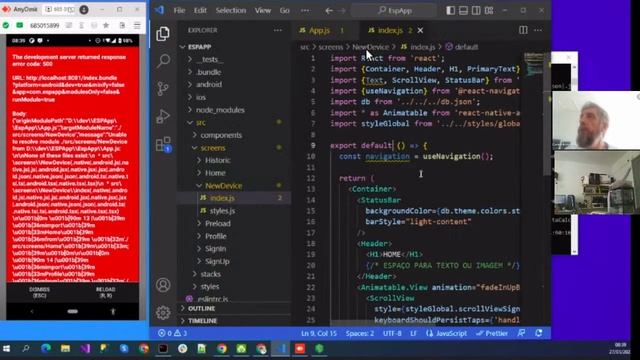Select the index.js editor tab
The width and height of the screenshot is (640, 360).
coord(390,30)
